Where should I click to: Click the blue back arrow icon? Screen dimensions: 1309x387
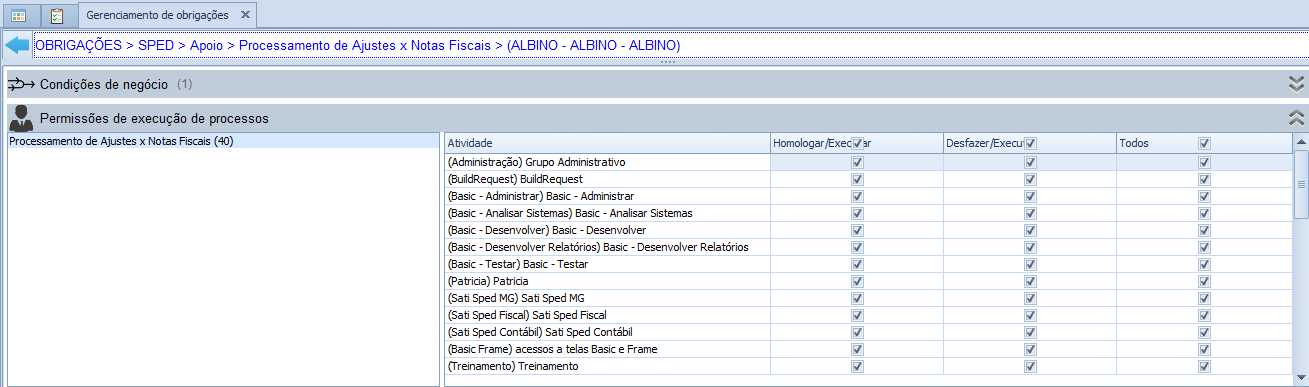pos(18,45)
